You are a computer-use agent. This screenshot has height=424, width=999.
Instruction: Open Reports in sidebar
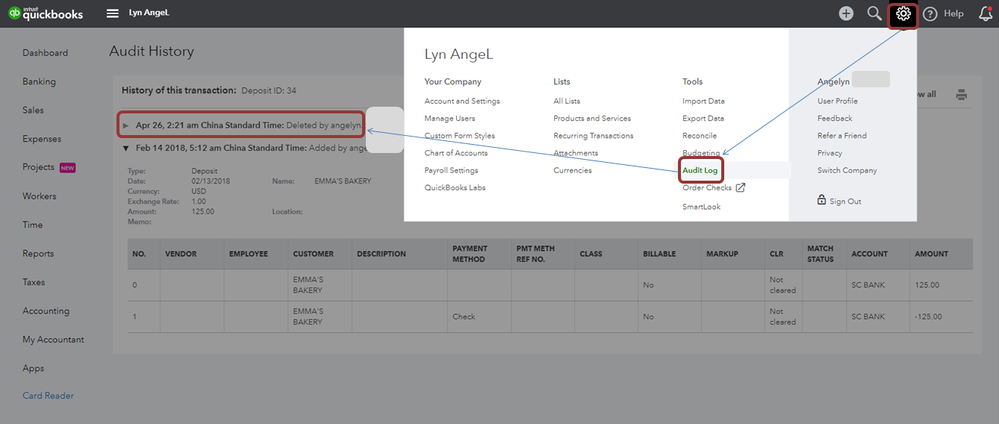tap(38, 254)
